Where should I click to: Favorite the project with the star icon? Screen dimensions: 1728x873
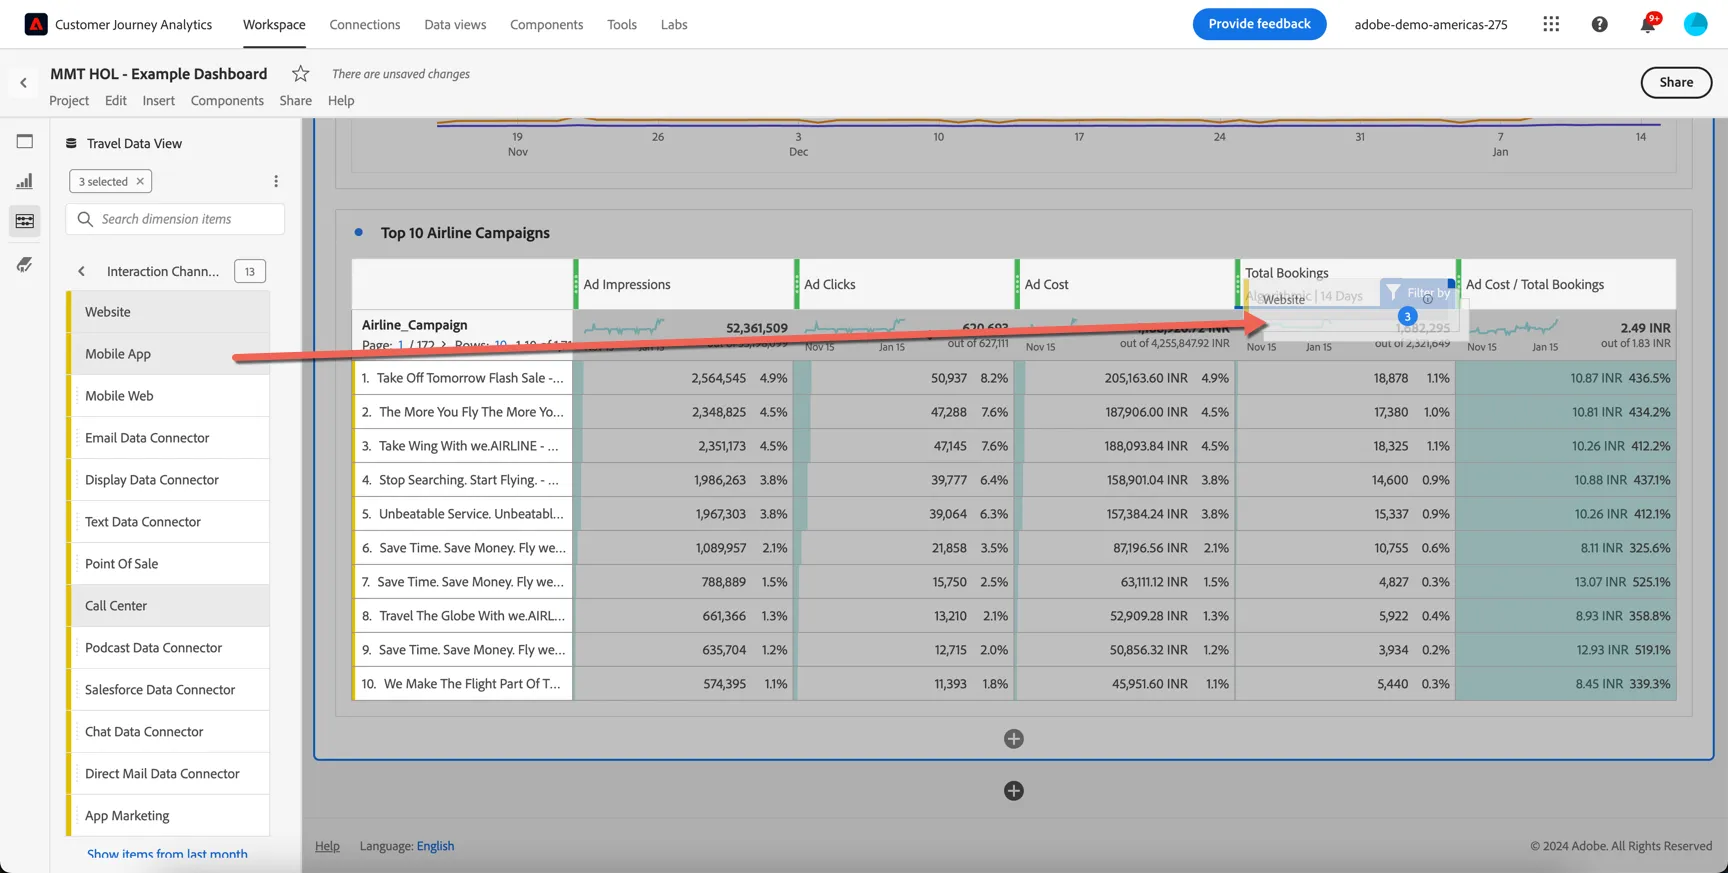(x=300, y=73)
